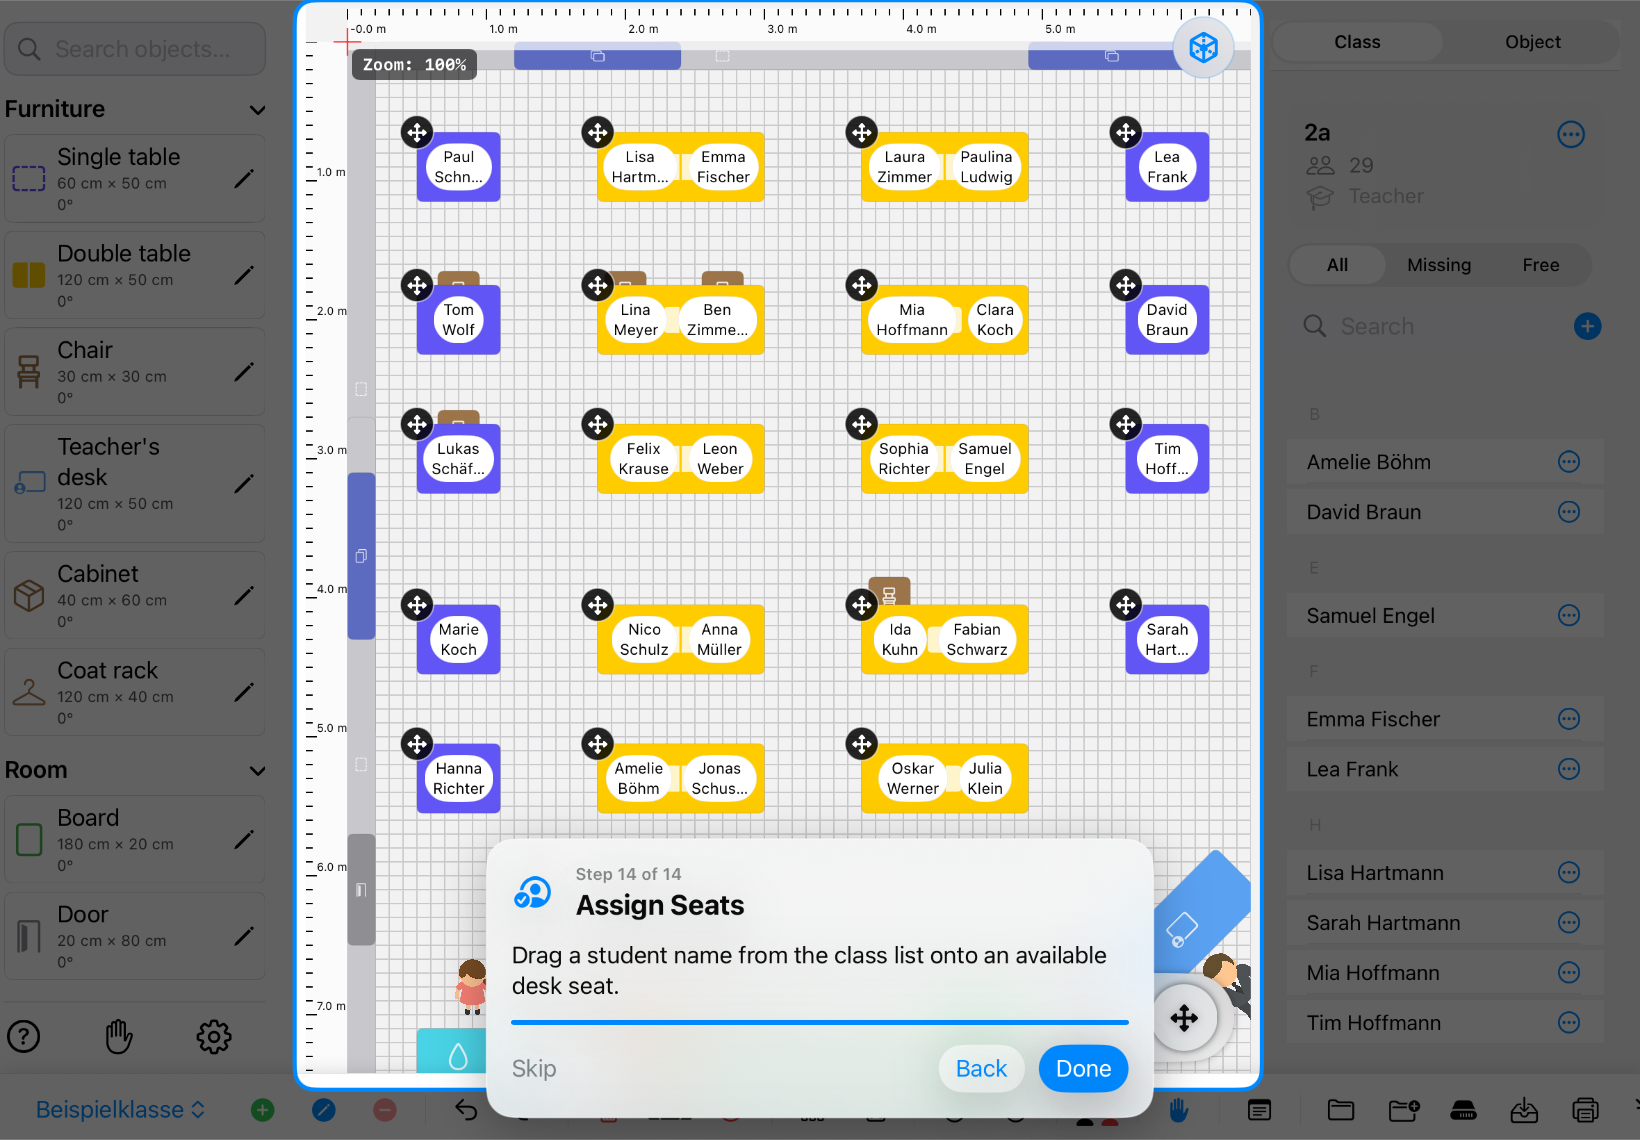Open the Beispielklasse class selector
The width and height of the screenshot is (1640, 1140).
point(120,1109)
